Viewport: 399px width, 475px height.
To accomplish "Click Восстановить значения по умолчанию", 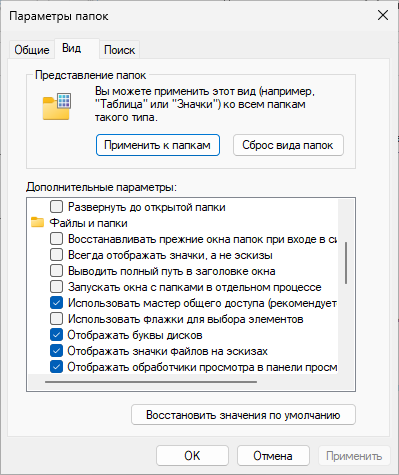I will click(243, 415).
